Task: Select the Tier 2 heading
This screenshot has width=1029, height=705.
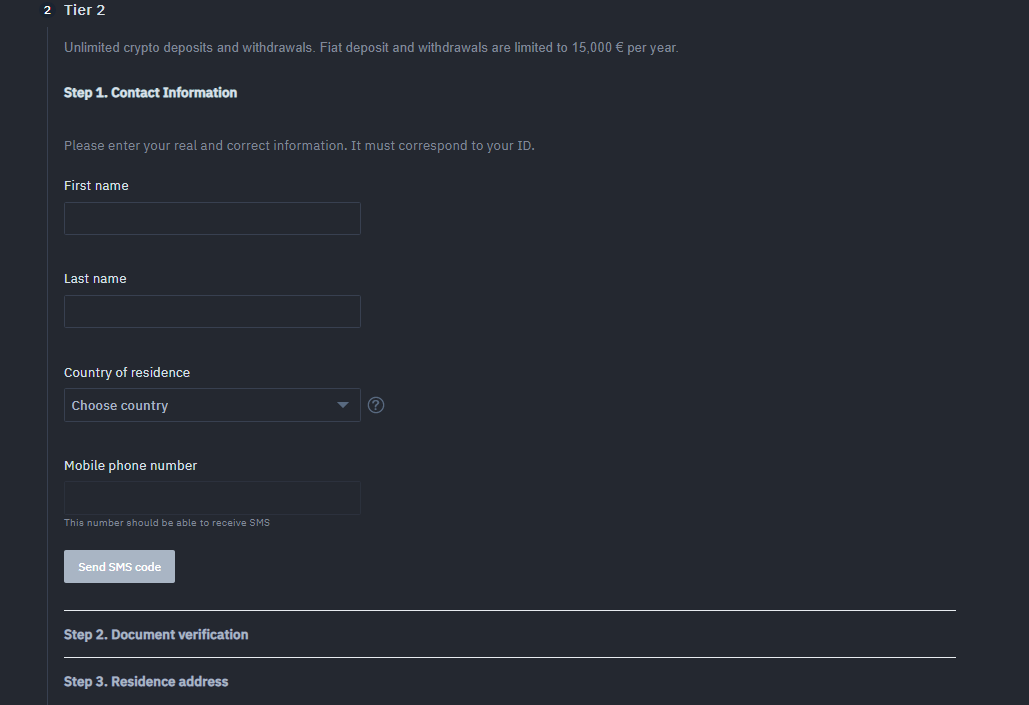Action: [85, 10]
